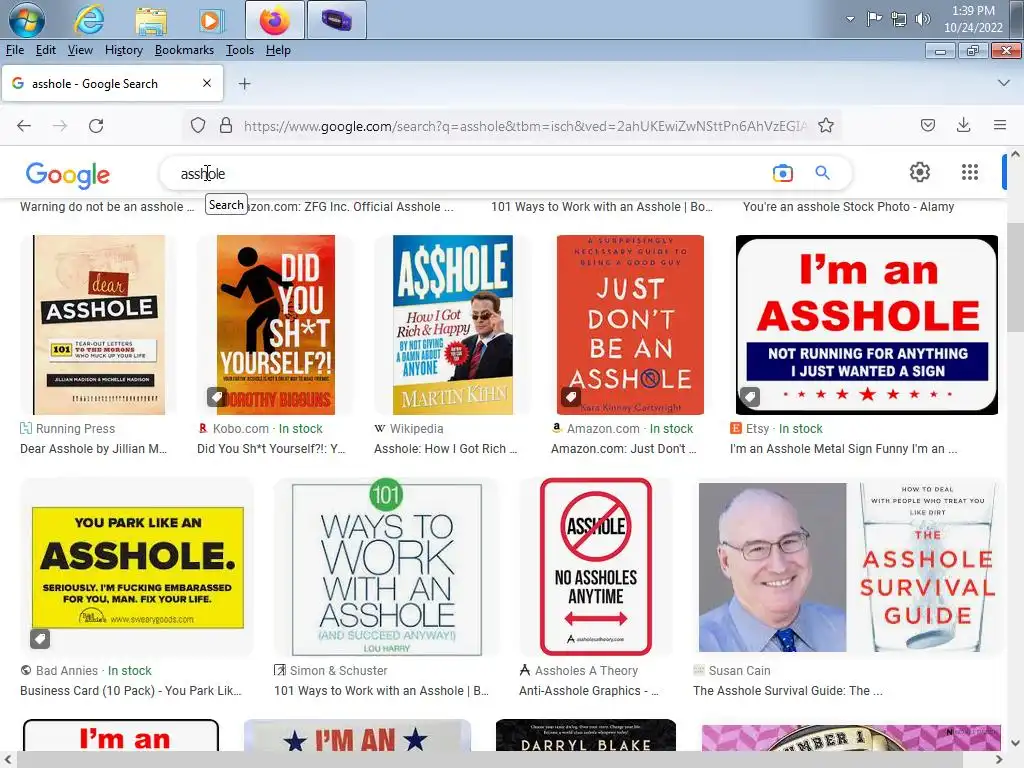Open the Running Press source link
Image resolution: width=1024 pixels, height=768 pixels.
[x=68, y=428]
